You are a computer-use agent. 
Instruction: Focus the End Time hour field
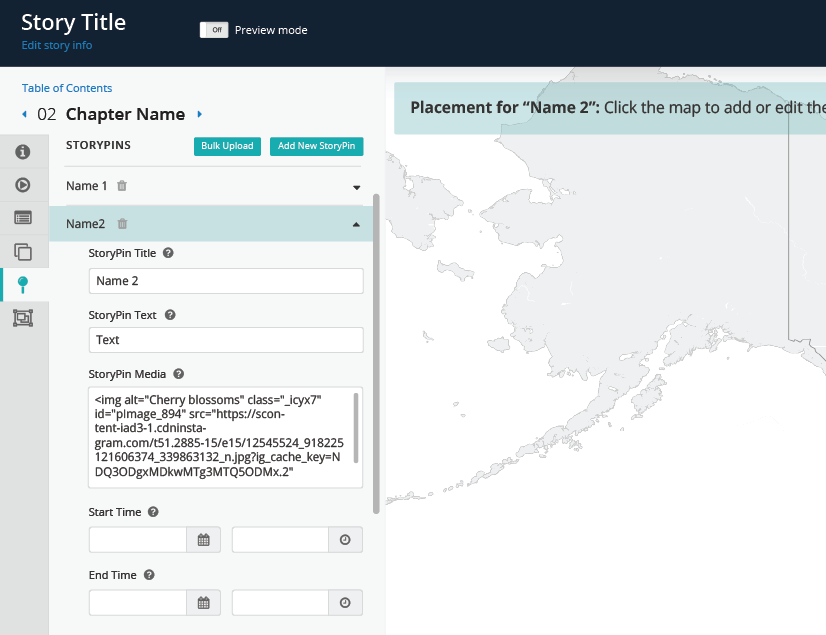280,603
